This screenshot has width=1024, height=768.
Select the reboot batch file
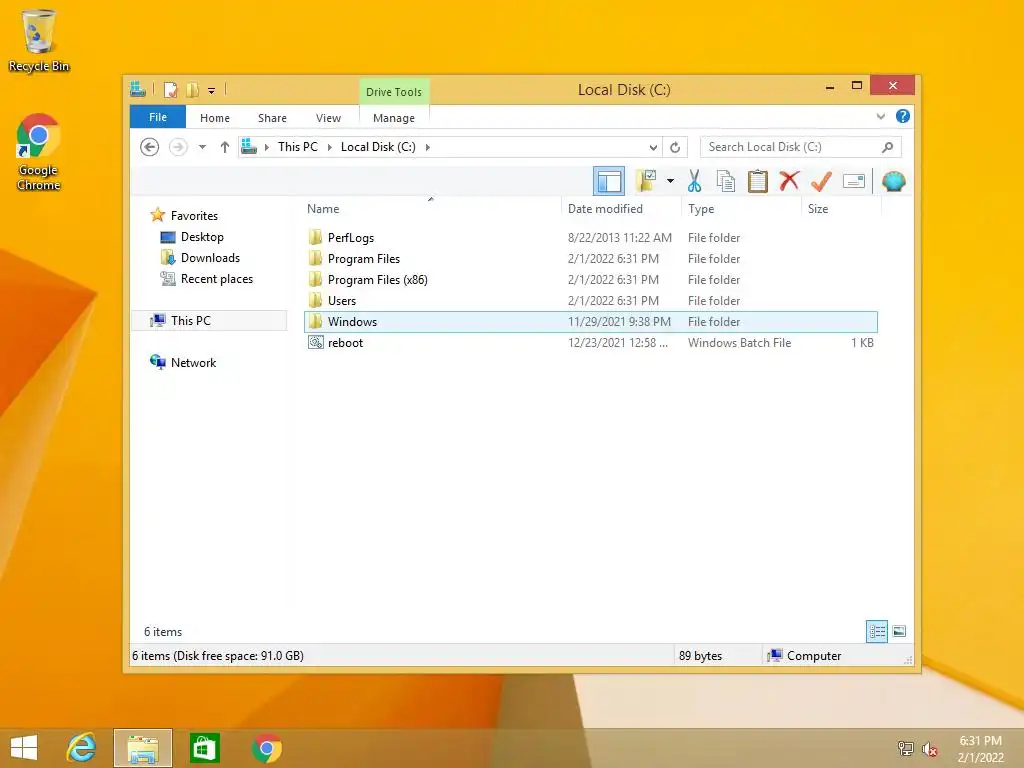[x=591, y=342]
